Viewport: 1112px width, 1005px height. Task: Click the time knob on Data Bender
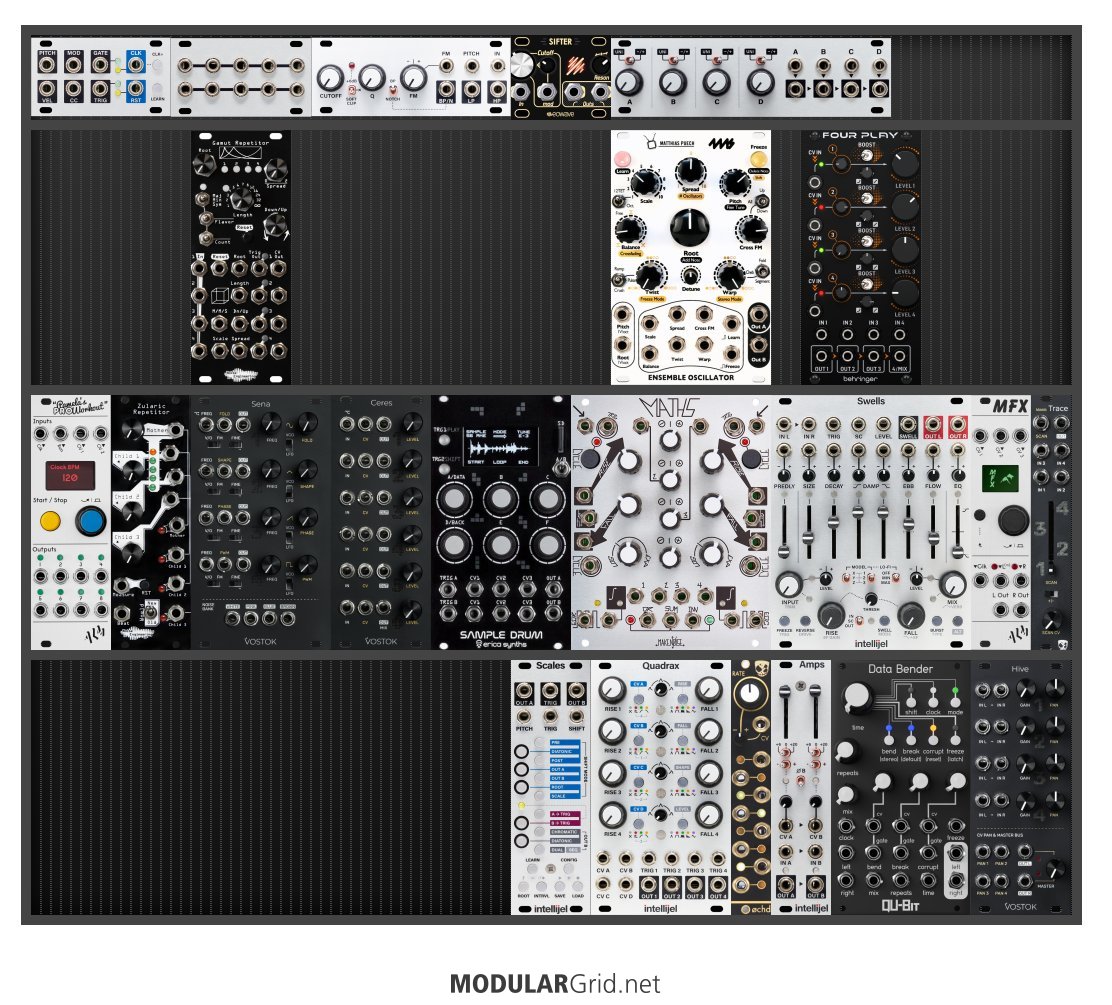tap(857, 697)
